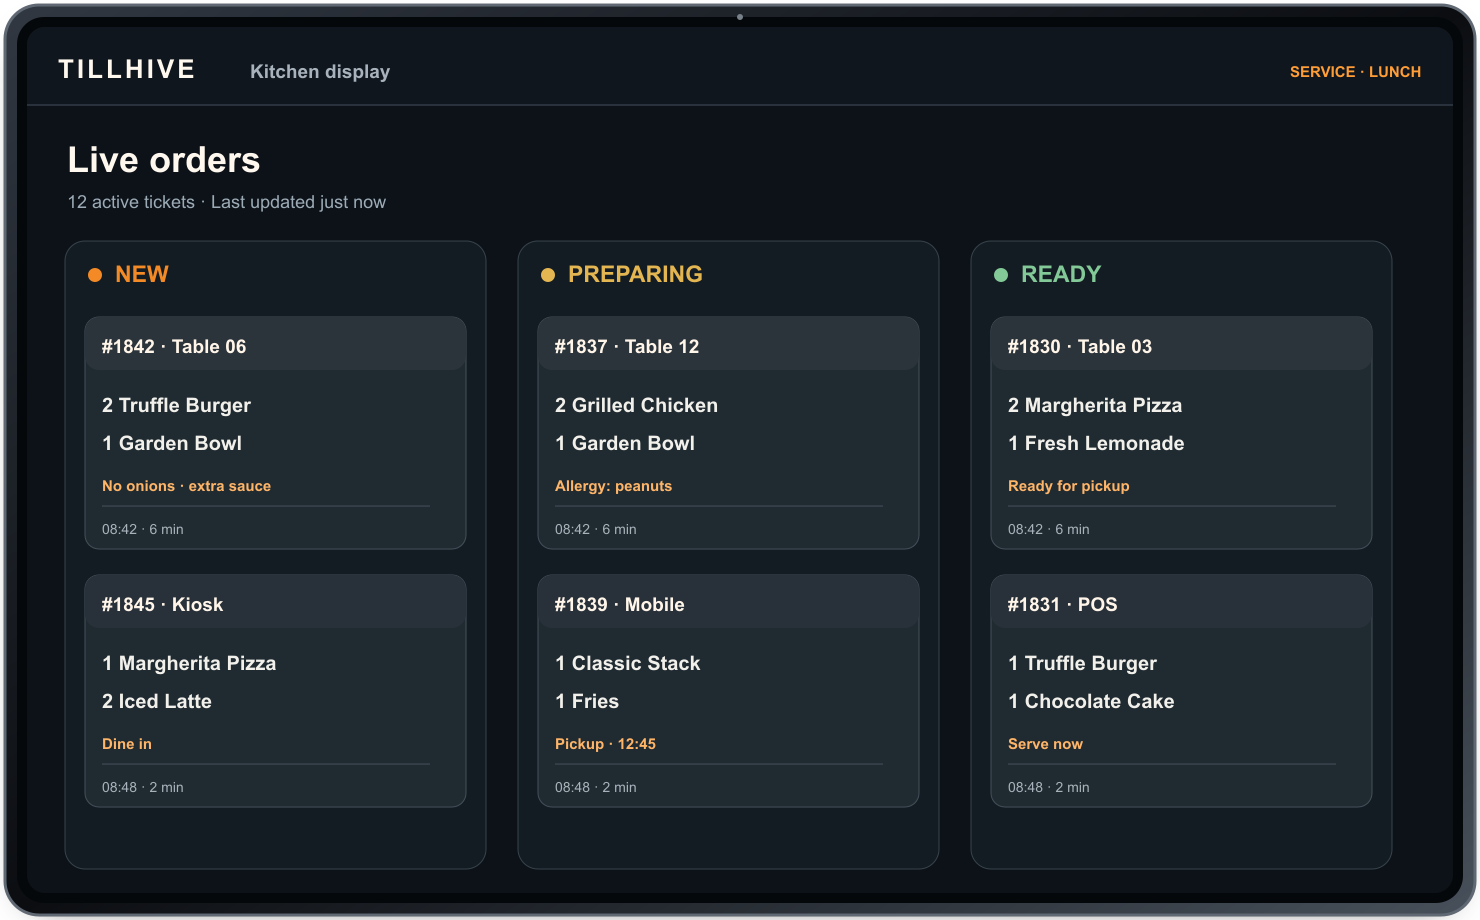The width and height of the screenshot is (1480, 920).
Task: Click the Dine in note
Action: [x=127, y=744]
